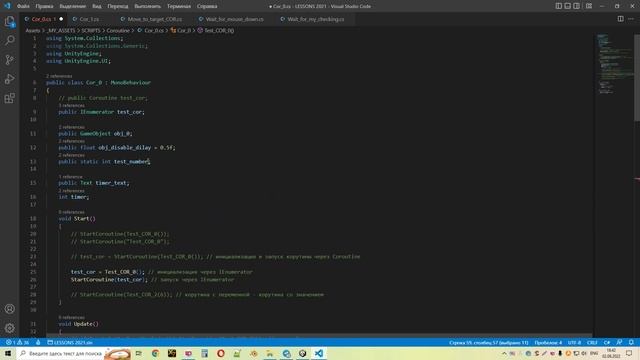Click references lens above void Start()
Viewport: 640px width, 360px height.
point(71,212)
